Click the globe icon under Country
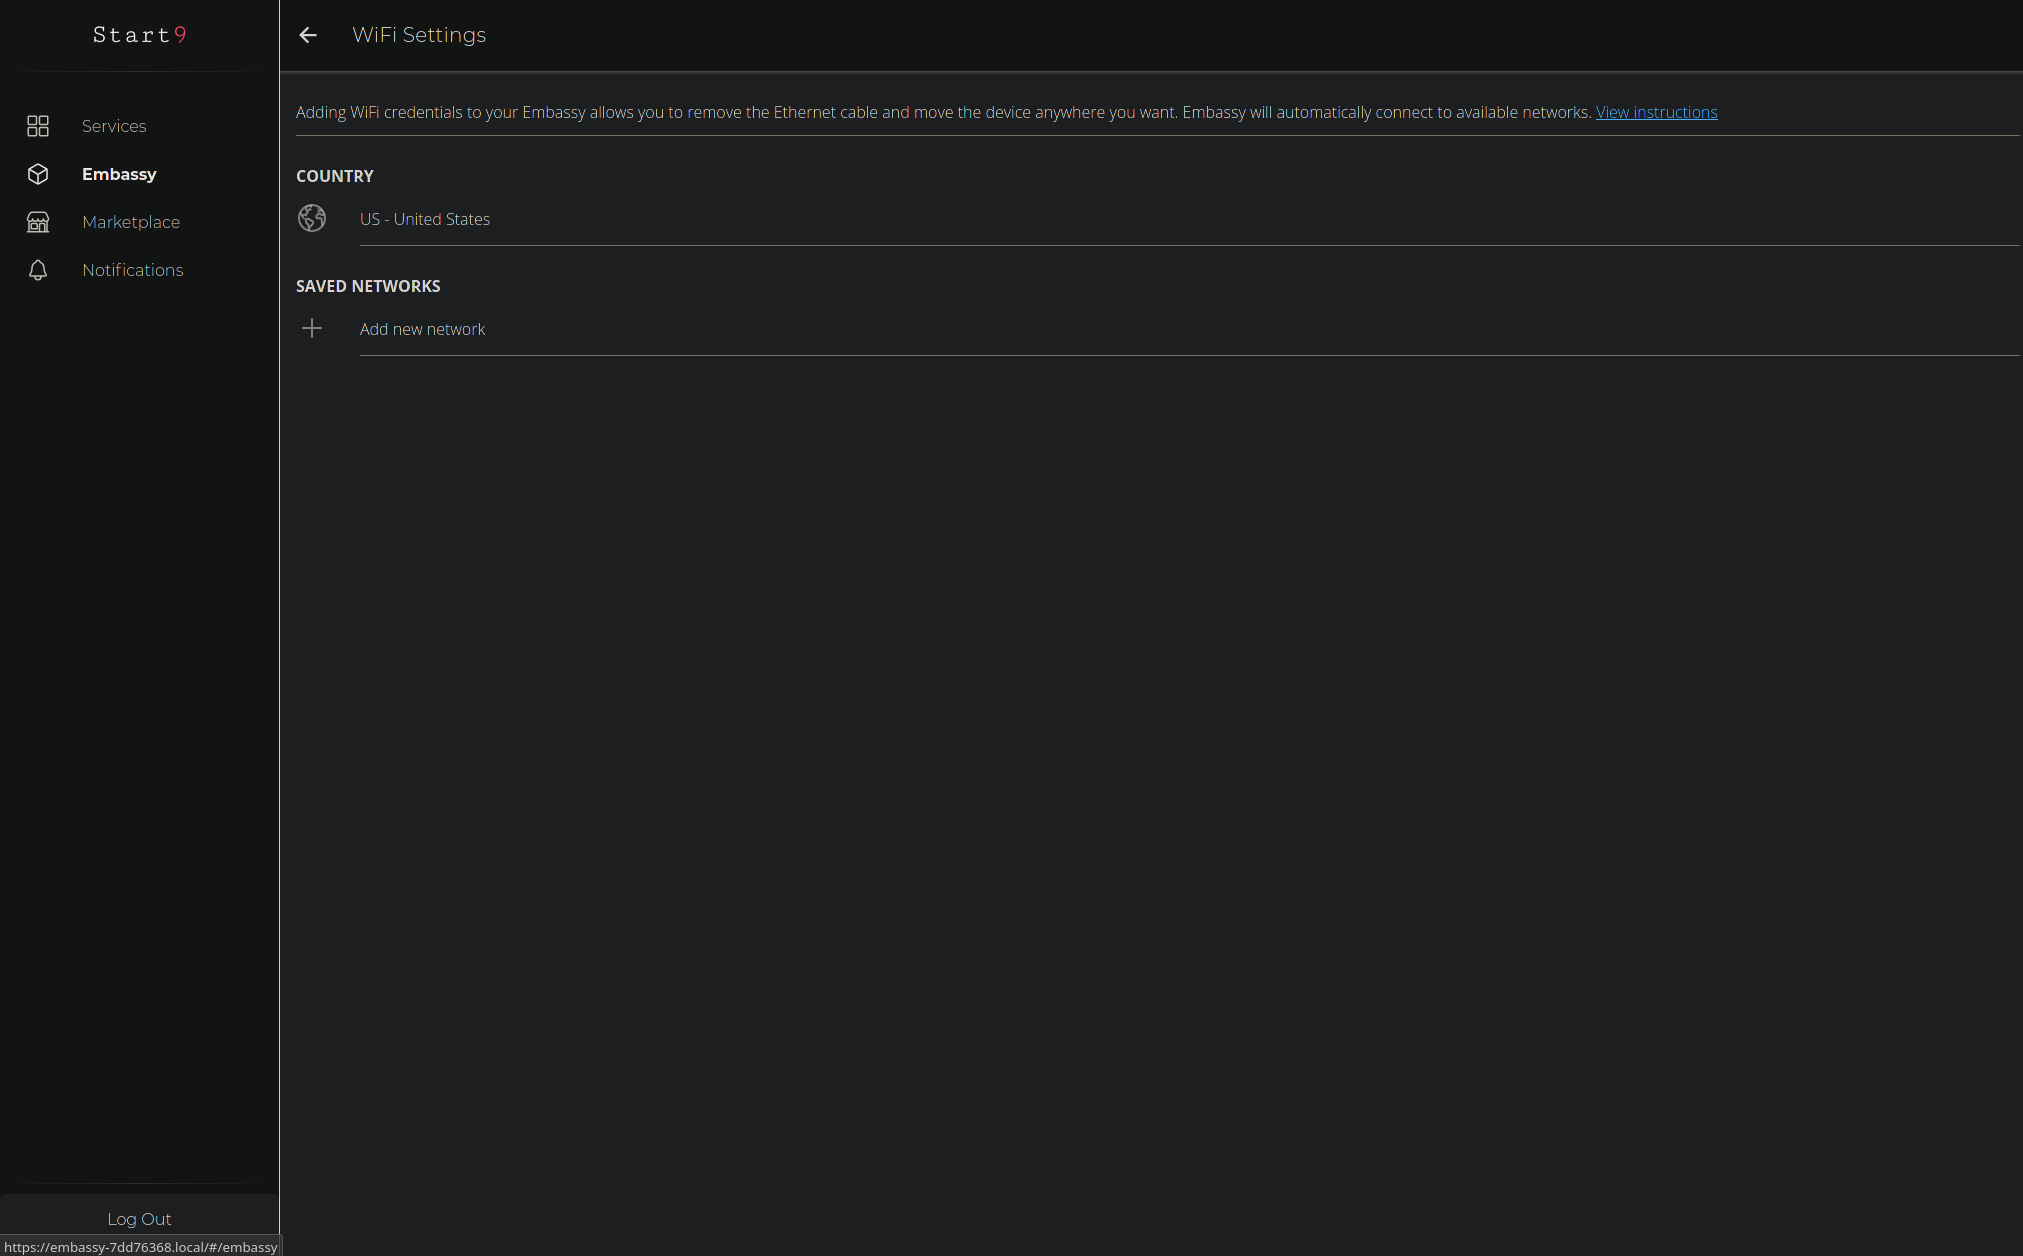2023x1256 pixels. (x=312, y=218)
